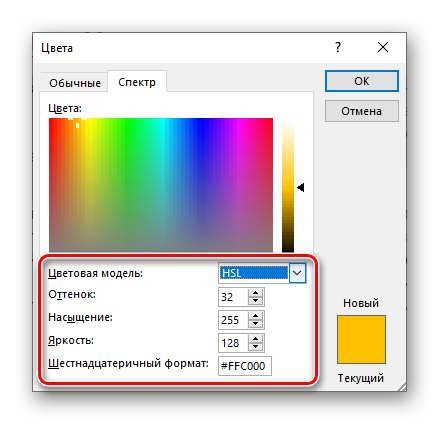Image resolution: width=439 pixels, height=424 pixels.
Task: Increase Насыщение value with up arrow
Action: coord(256,316)
